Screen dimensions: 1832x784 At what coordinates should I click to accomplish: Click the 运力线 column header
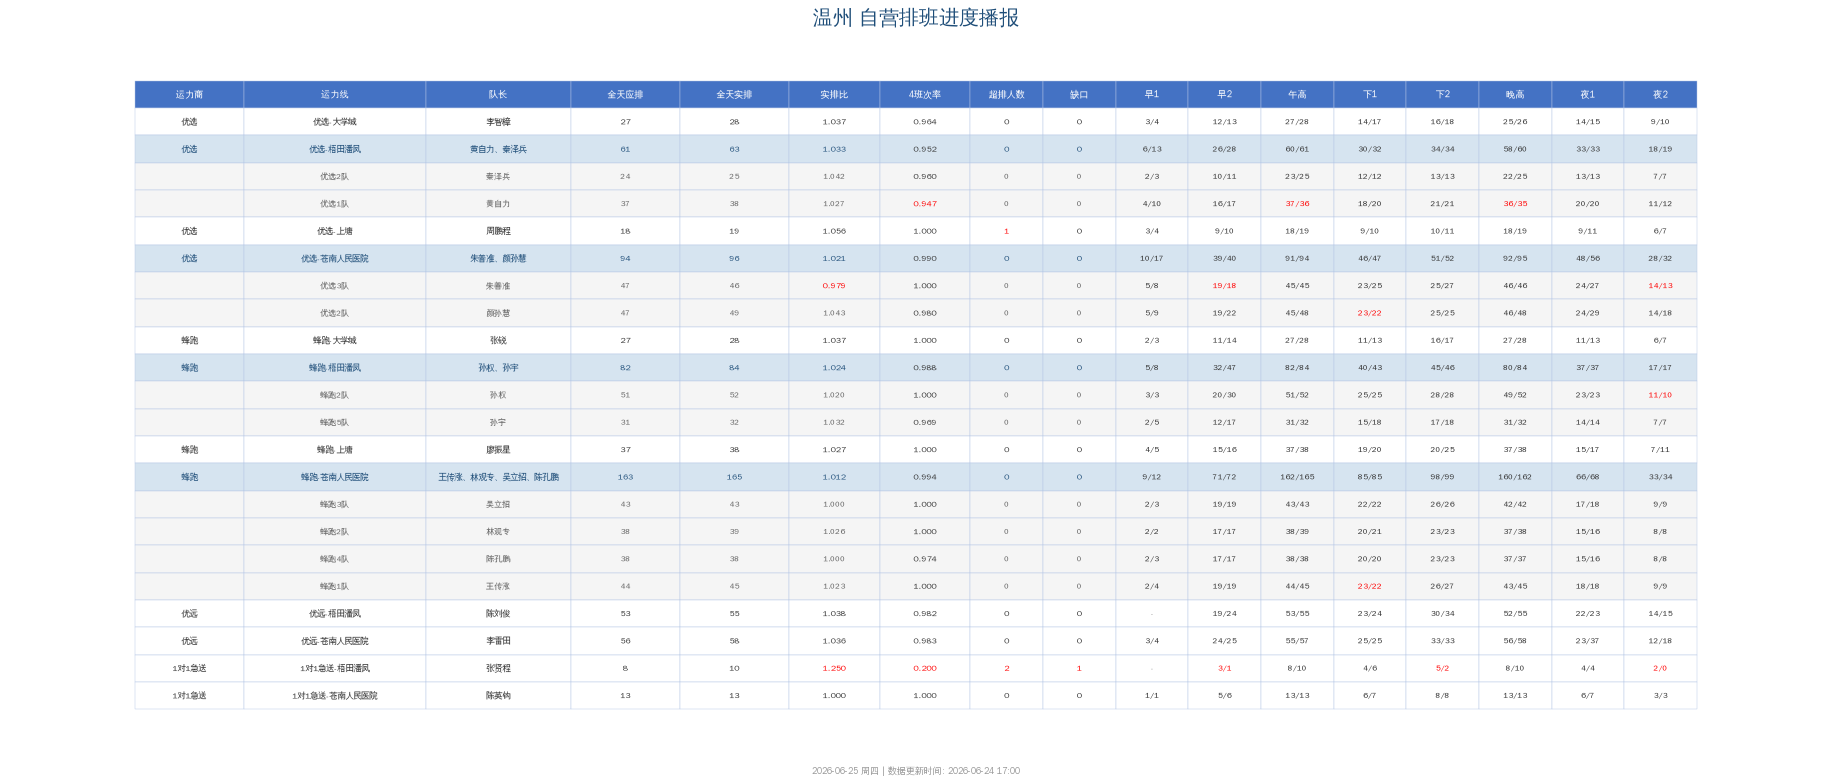coord(334,94)
